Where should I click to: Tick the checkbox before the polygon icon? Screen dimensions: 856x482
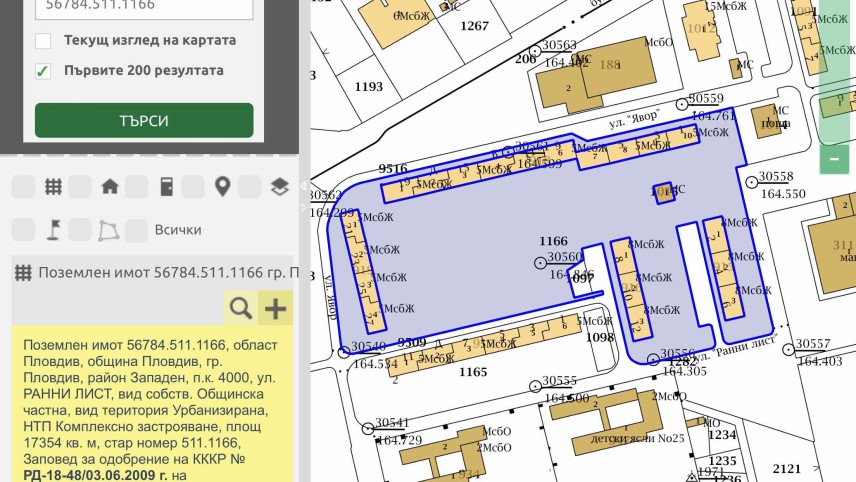(x=80, y=230)
